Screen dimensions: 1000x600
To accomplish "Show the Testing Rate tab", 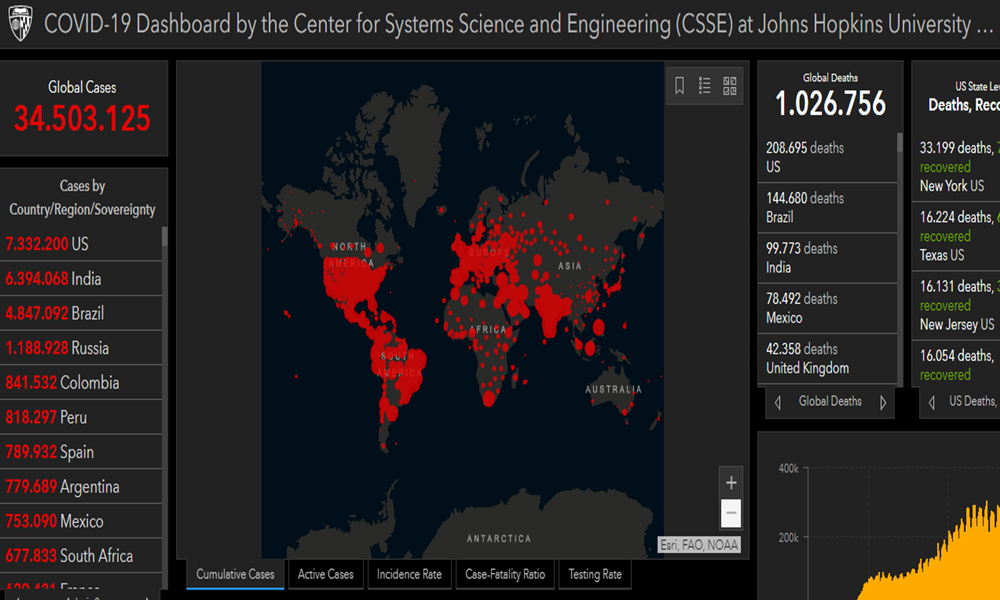I will (x=595, y=574).
